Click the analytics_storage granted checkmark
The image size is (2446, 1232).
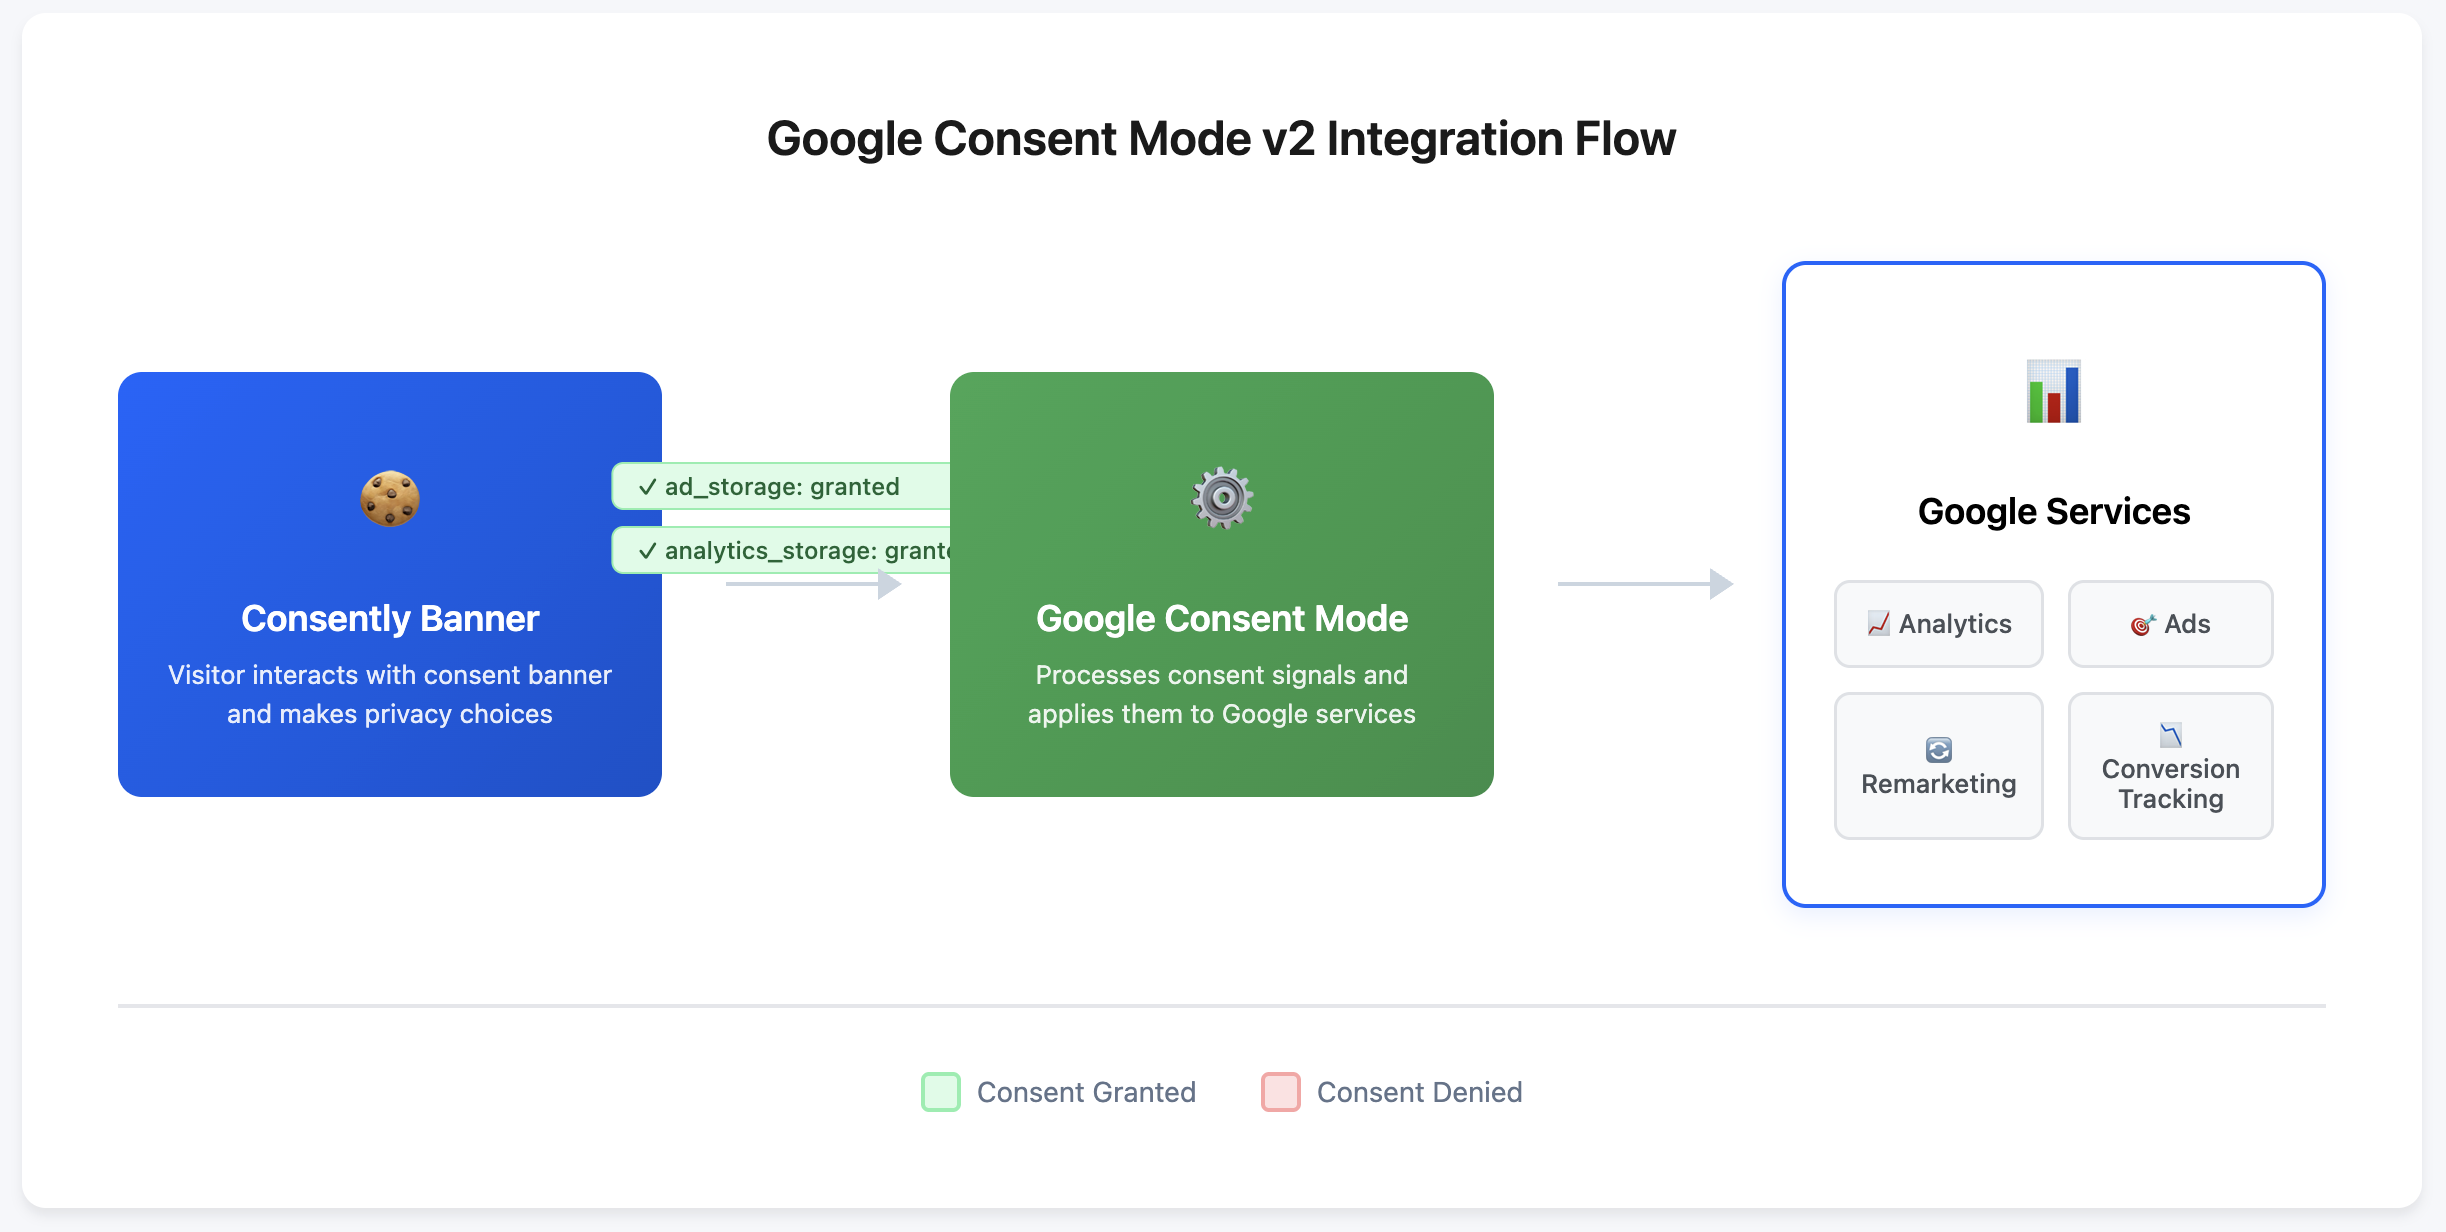647,551
